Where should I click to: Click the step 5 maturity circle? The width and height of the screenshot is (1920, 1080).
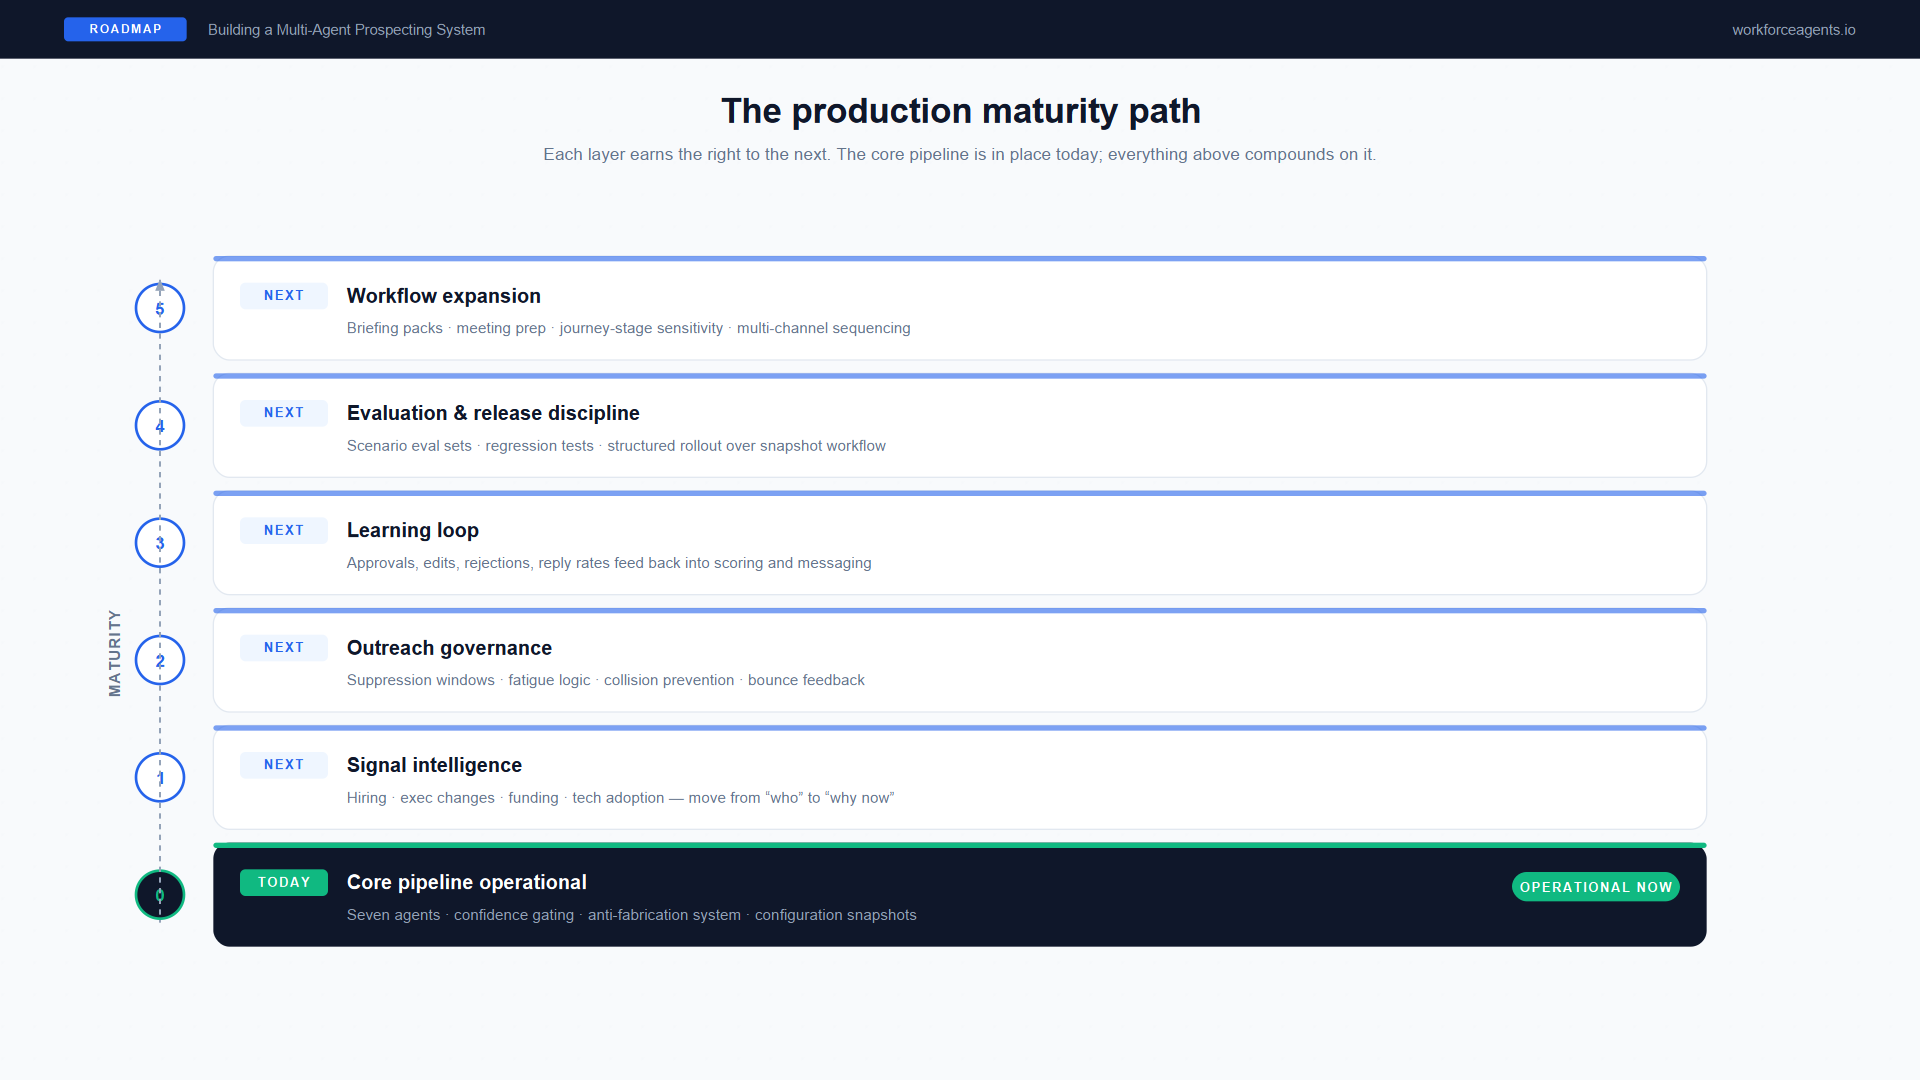[x=160, y=308]
